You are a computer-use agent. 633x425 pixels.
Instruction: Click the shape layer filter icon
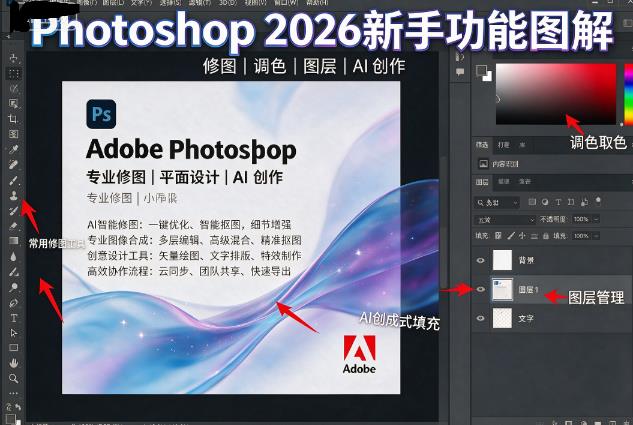click(x=571, y=202)
